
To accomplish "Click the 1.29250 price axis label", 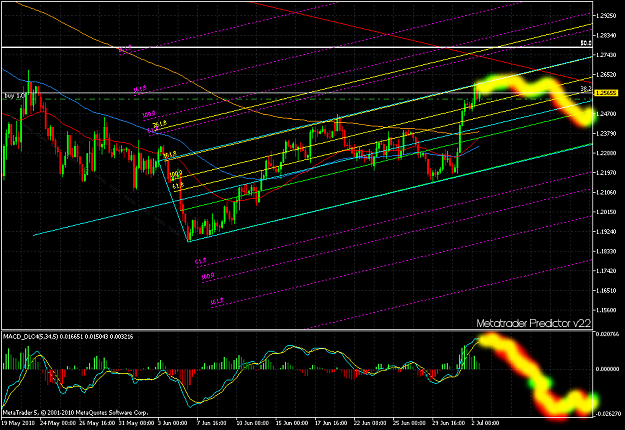I will [x=606, y=16].
